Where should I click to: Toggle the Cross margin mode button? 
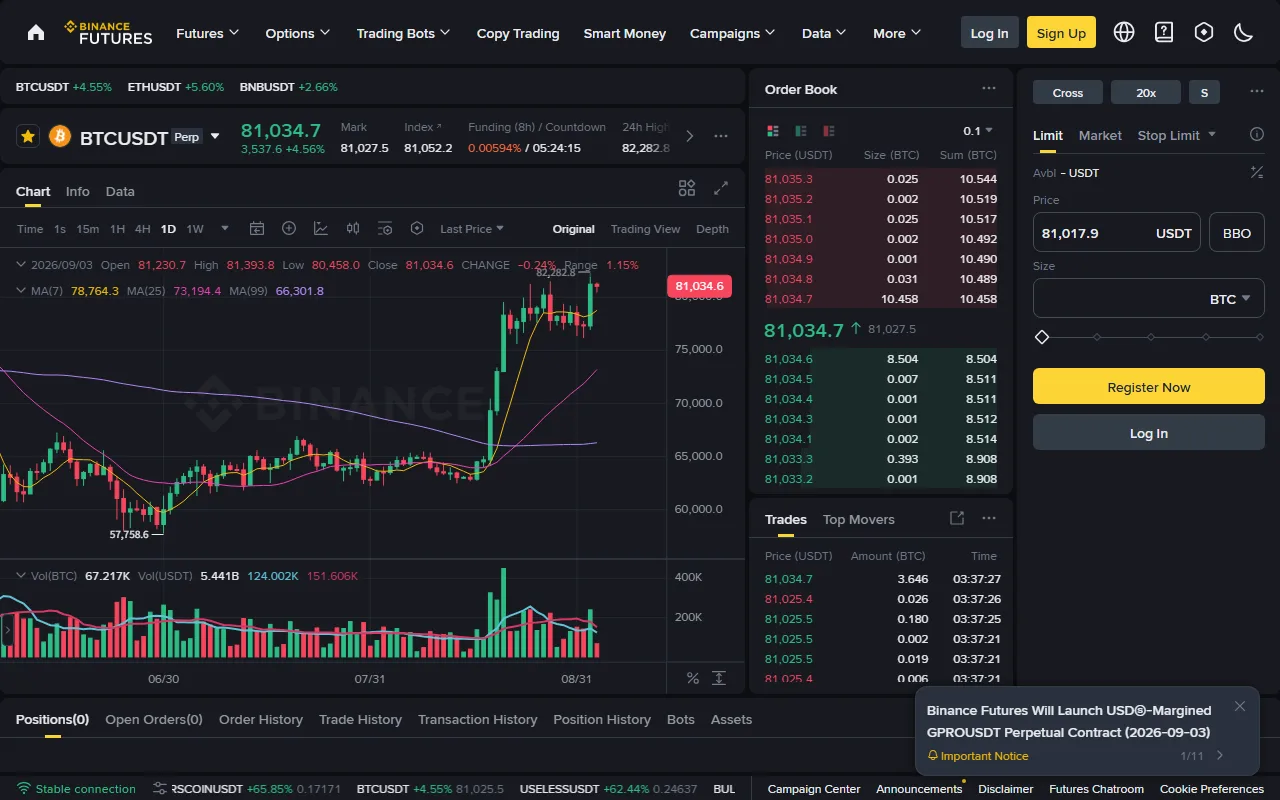point(1068,93)
